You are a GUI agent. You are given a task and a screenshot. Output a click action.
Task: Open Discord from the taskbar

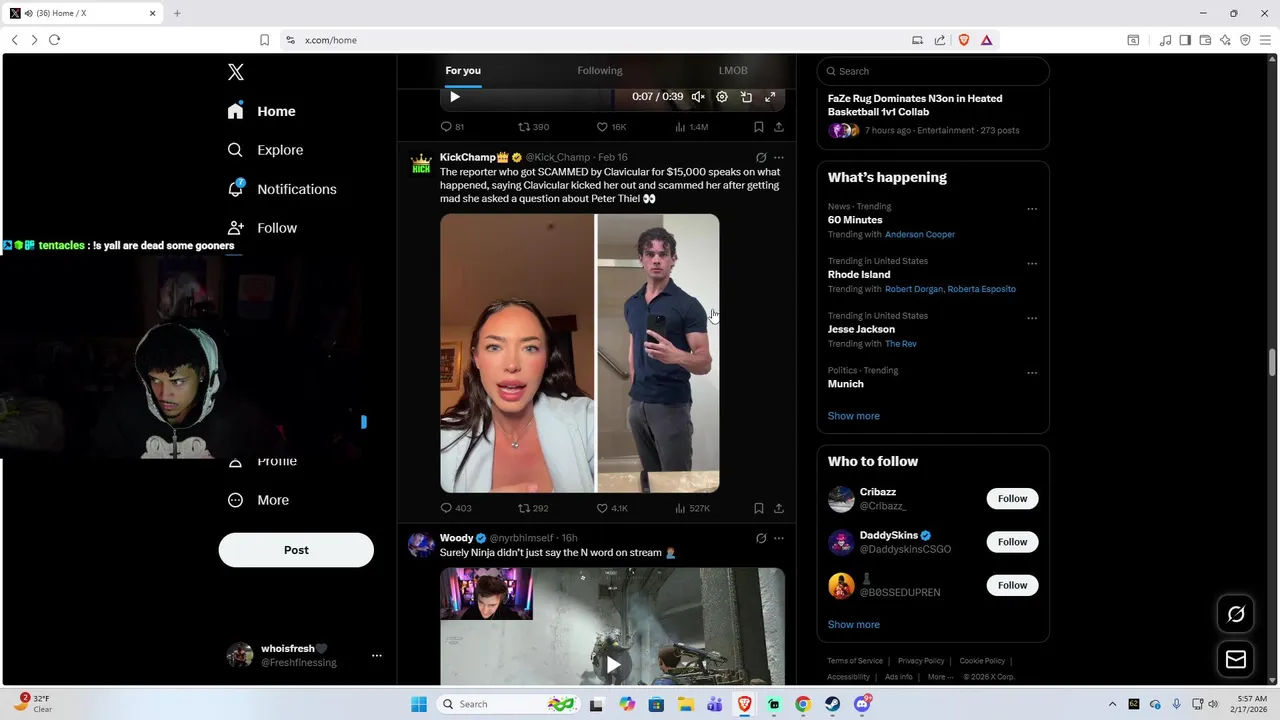pyautogui.click(x=862, y=704)
